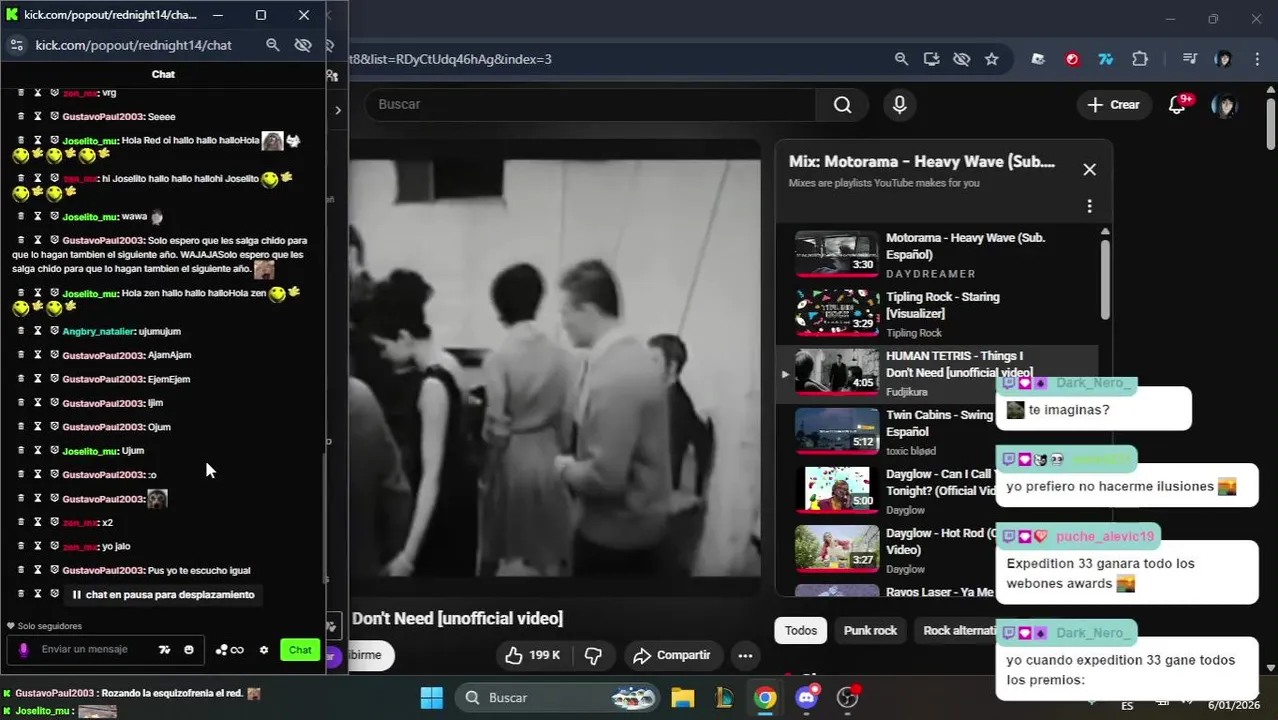Open the Chrome profile avatar
Image resolution: width=1278 pixels, height=720 pixels.
click(1223, 59)
